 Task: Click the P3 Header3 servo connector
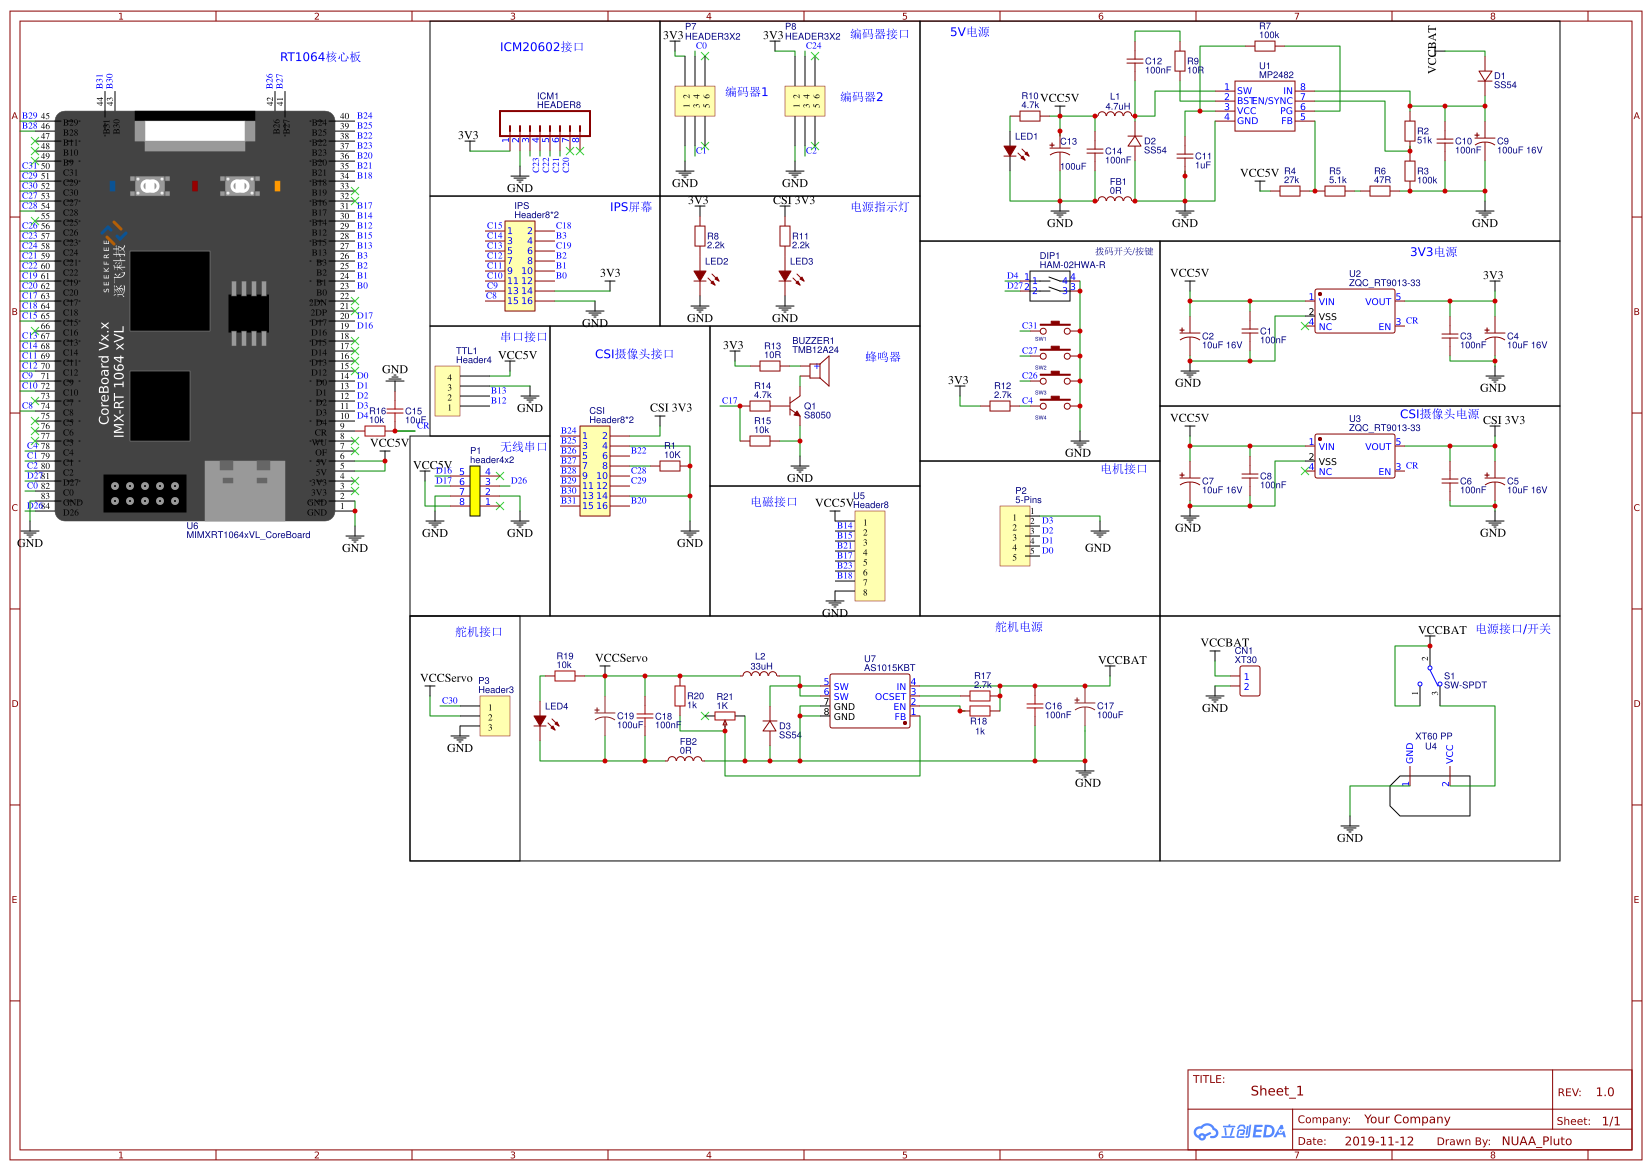tap(494, 716)
